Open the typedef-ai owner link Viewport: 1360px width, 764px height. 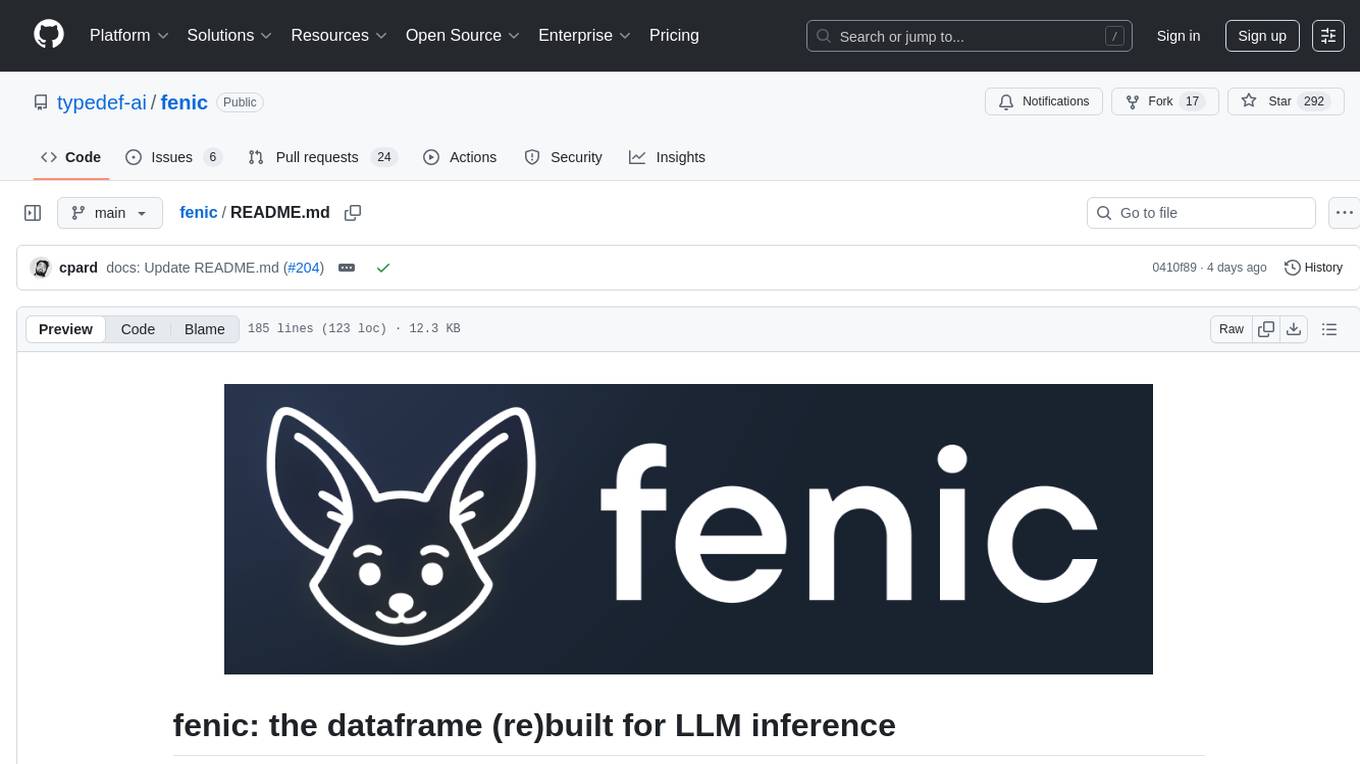pos(102,102)
